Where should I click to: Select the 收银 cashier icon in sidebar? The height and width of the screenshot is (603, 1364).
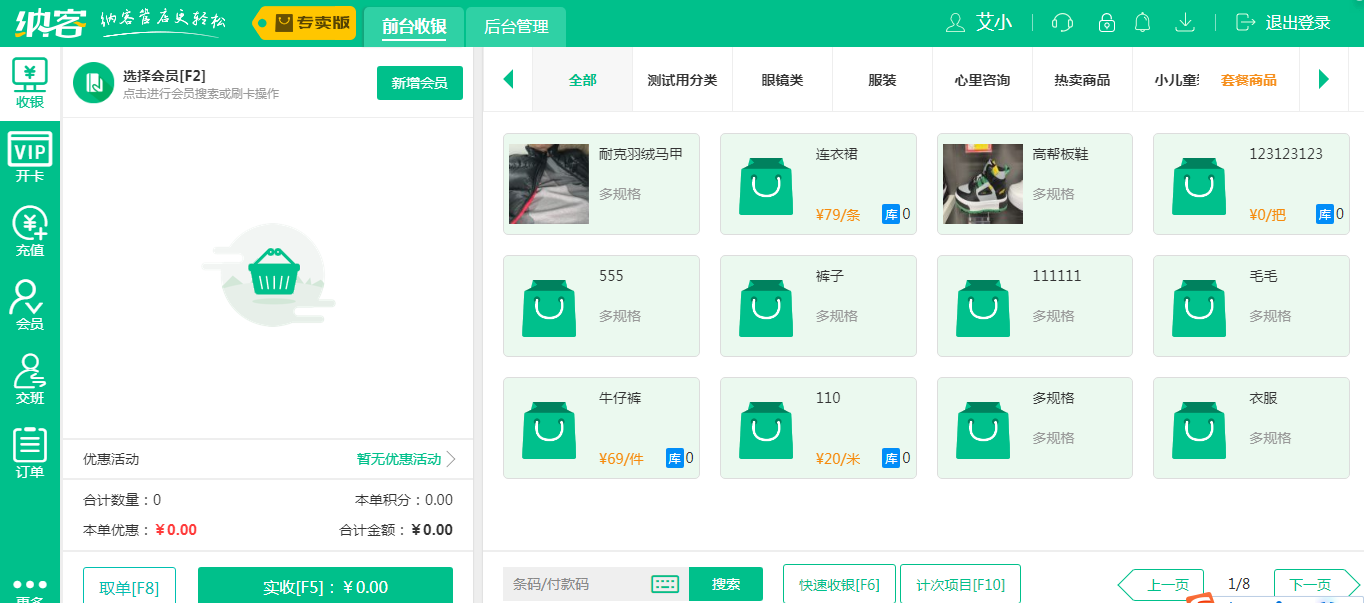tap(30, 78)
